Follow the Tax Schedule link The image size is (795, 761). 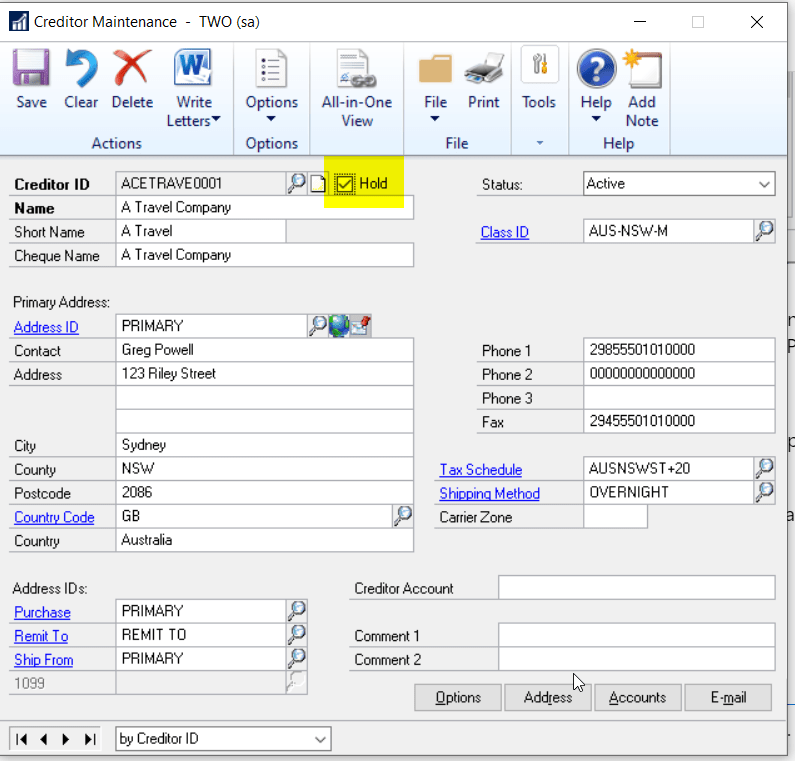click(480, 470)
